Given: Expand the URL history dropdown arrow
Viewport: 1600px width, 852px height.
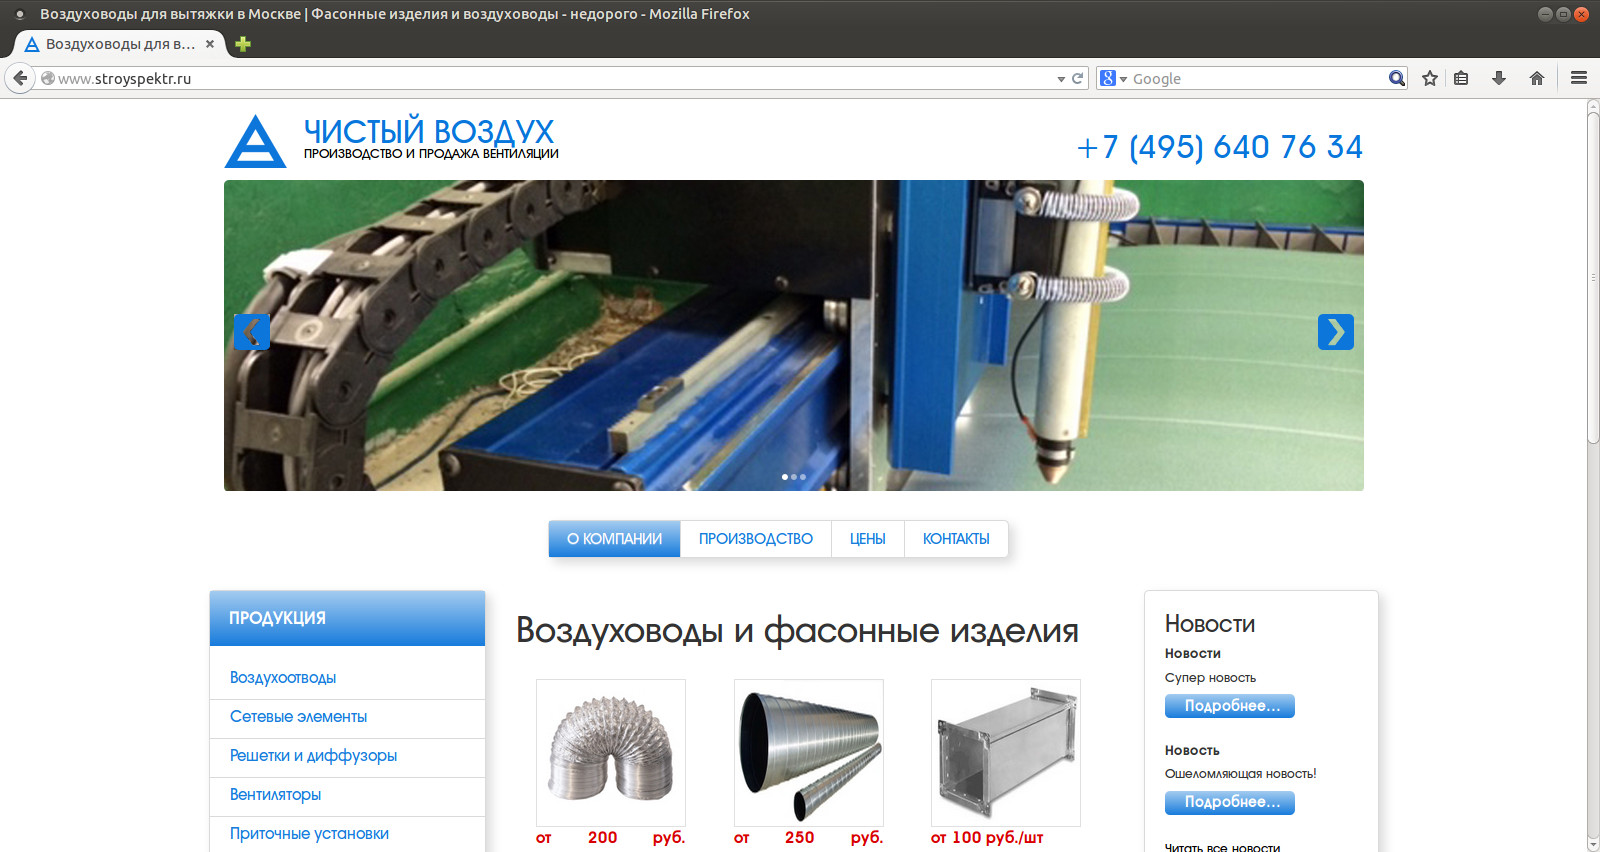Looking at the screenshot, I should point(1061,79).
